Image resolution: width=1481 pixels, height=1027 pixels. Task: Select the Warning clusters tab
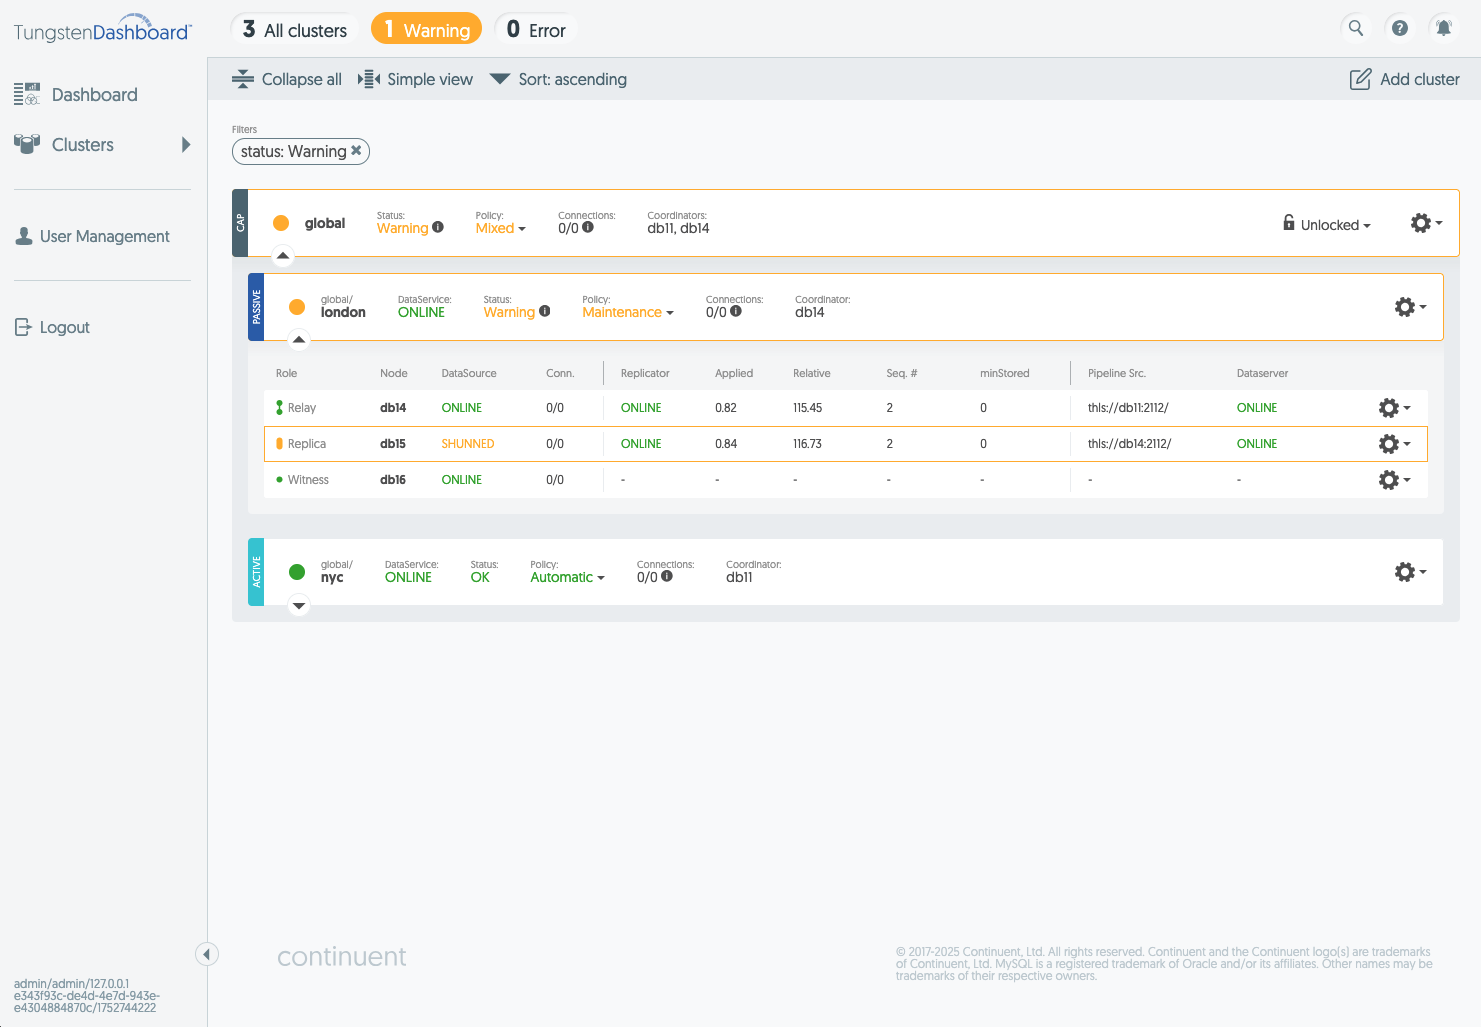tap(426, 29)
